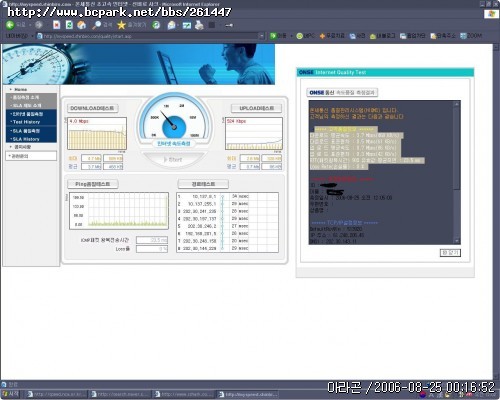
Task: Click the Print icon in toolbar
Action: click(199, 25)
